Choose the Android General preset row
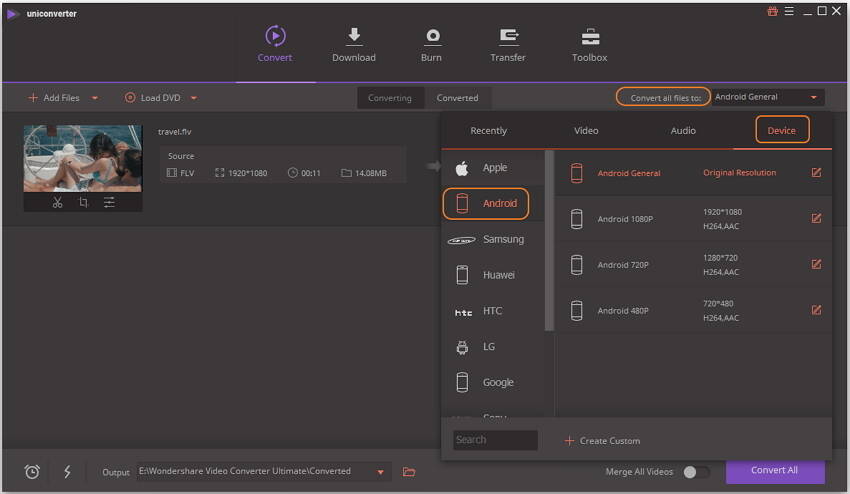 [x=693, y=173]
